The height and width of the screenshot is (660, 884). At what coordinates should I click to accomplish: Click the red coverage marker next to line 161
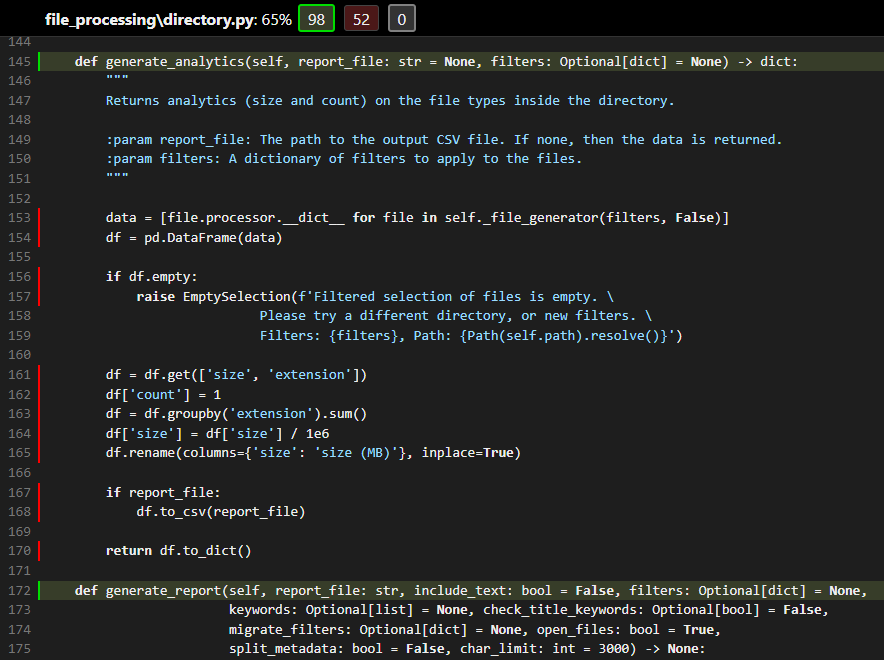(x=38, y=373)
